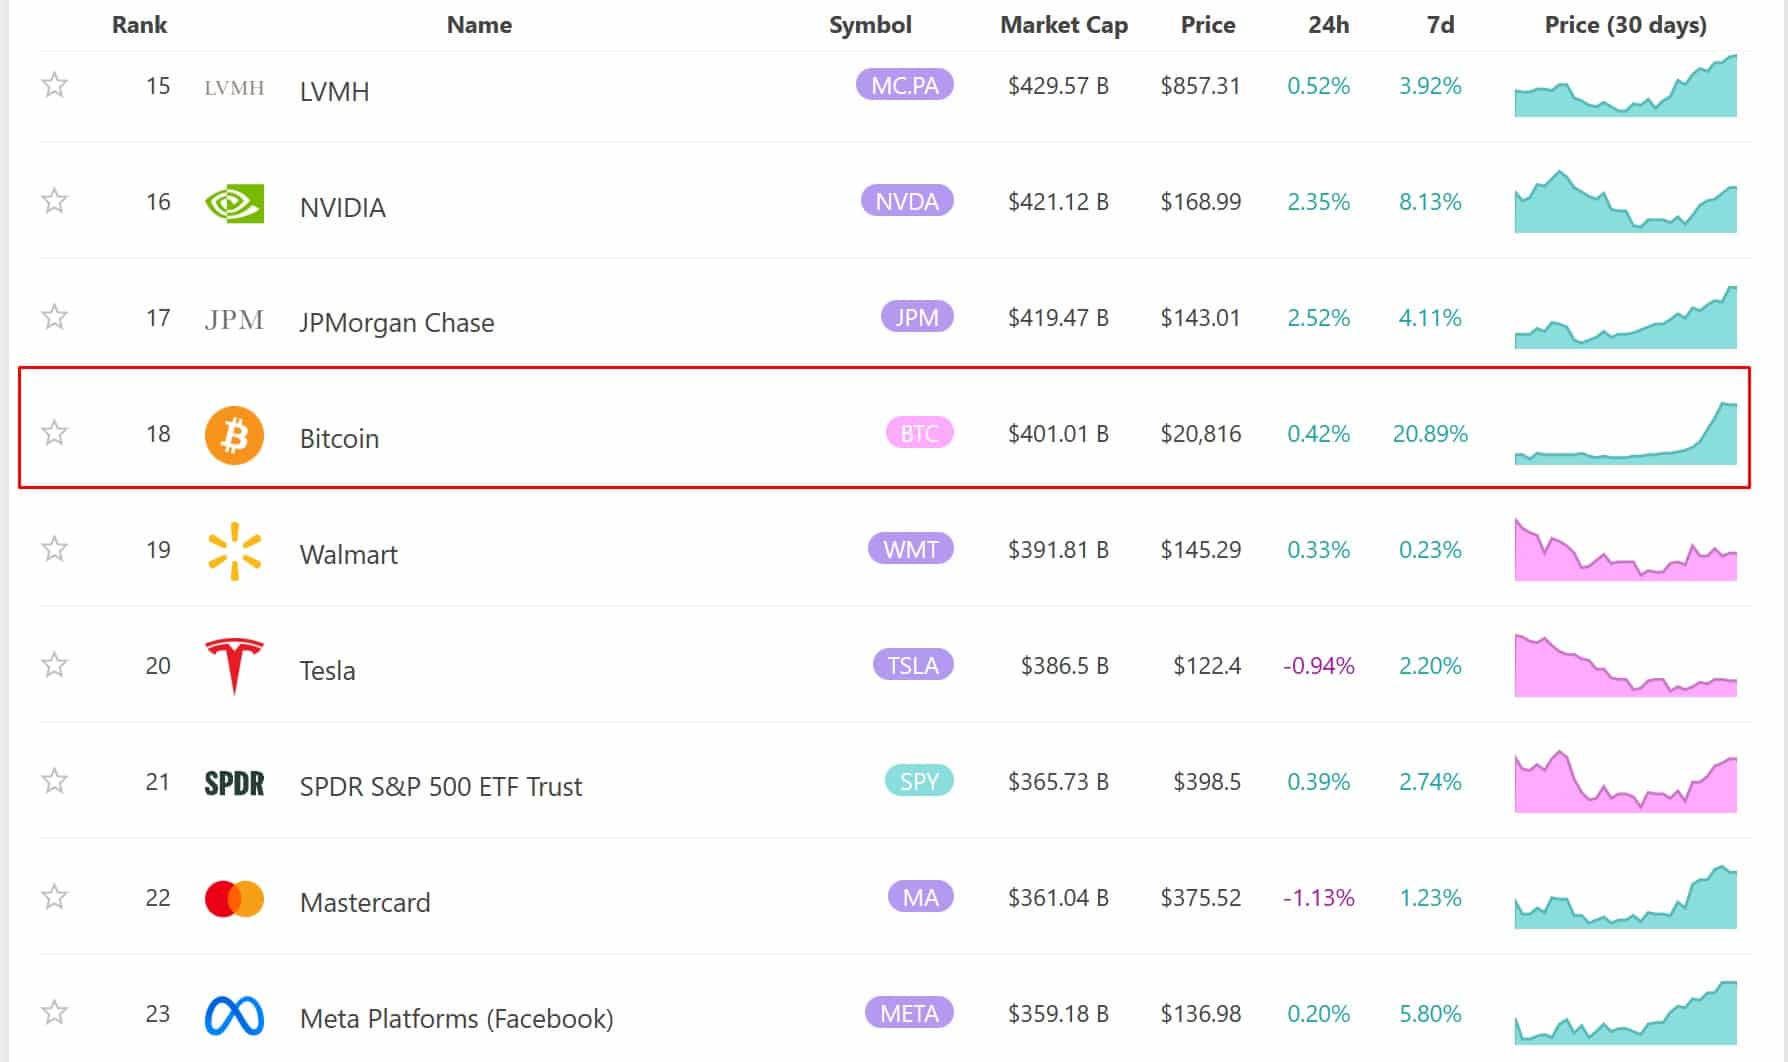Open the Walmart company link
The image size is (1788, 1062).
tap(348, 554)
